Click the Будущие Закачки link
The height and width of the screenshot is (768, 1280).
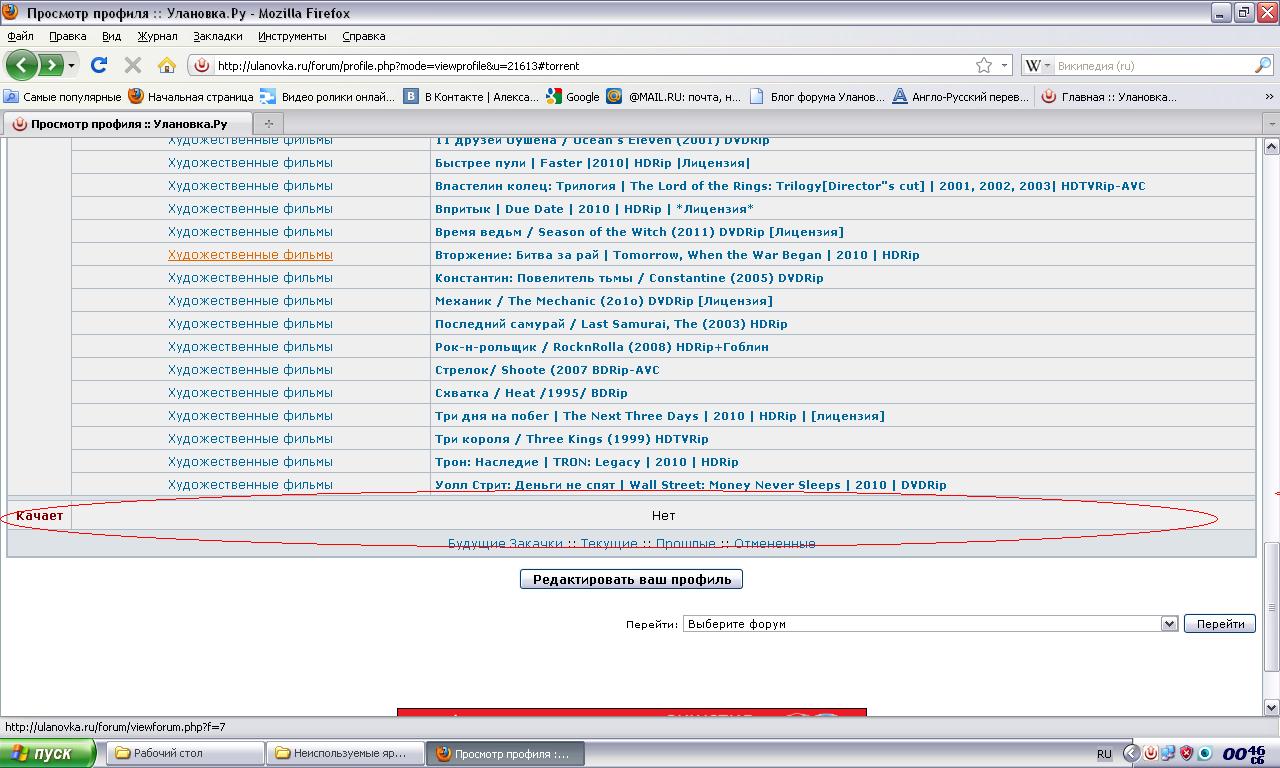[504, 544]
